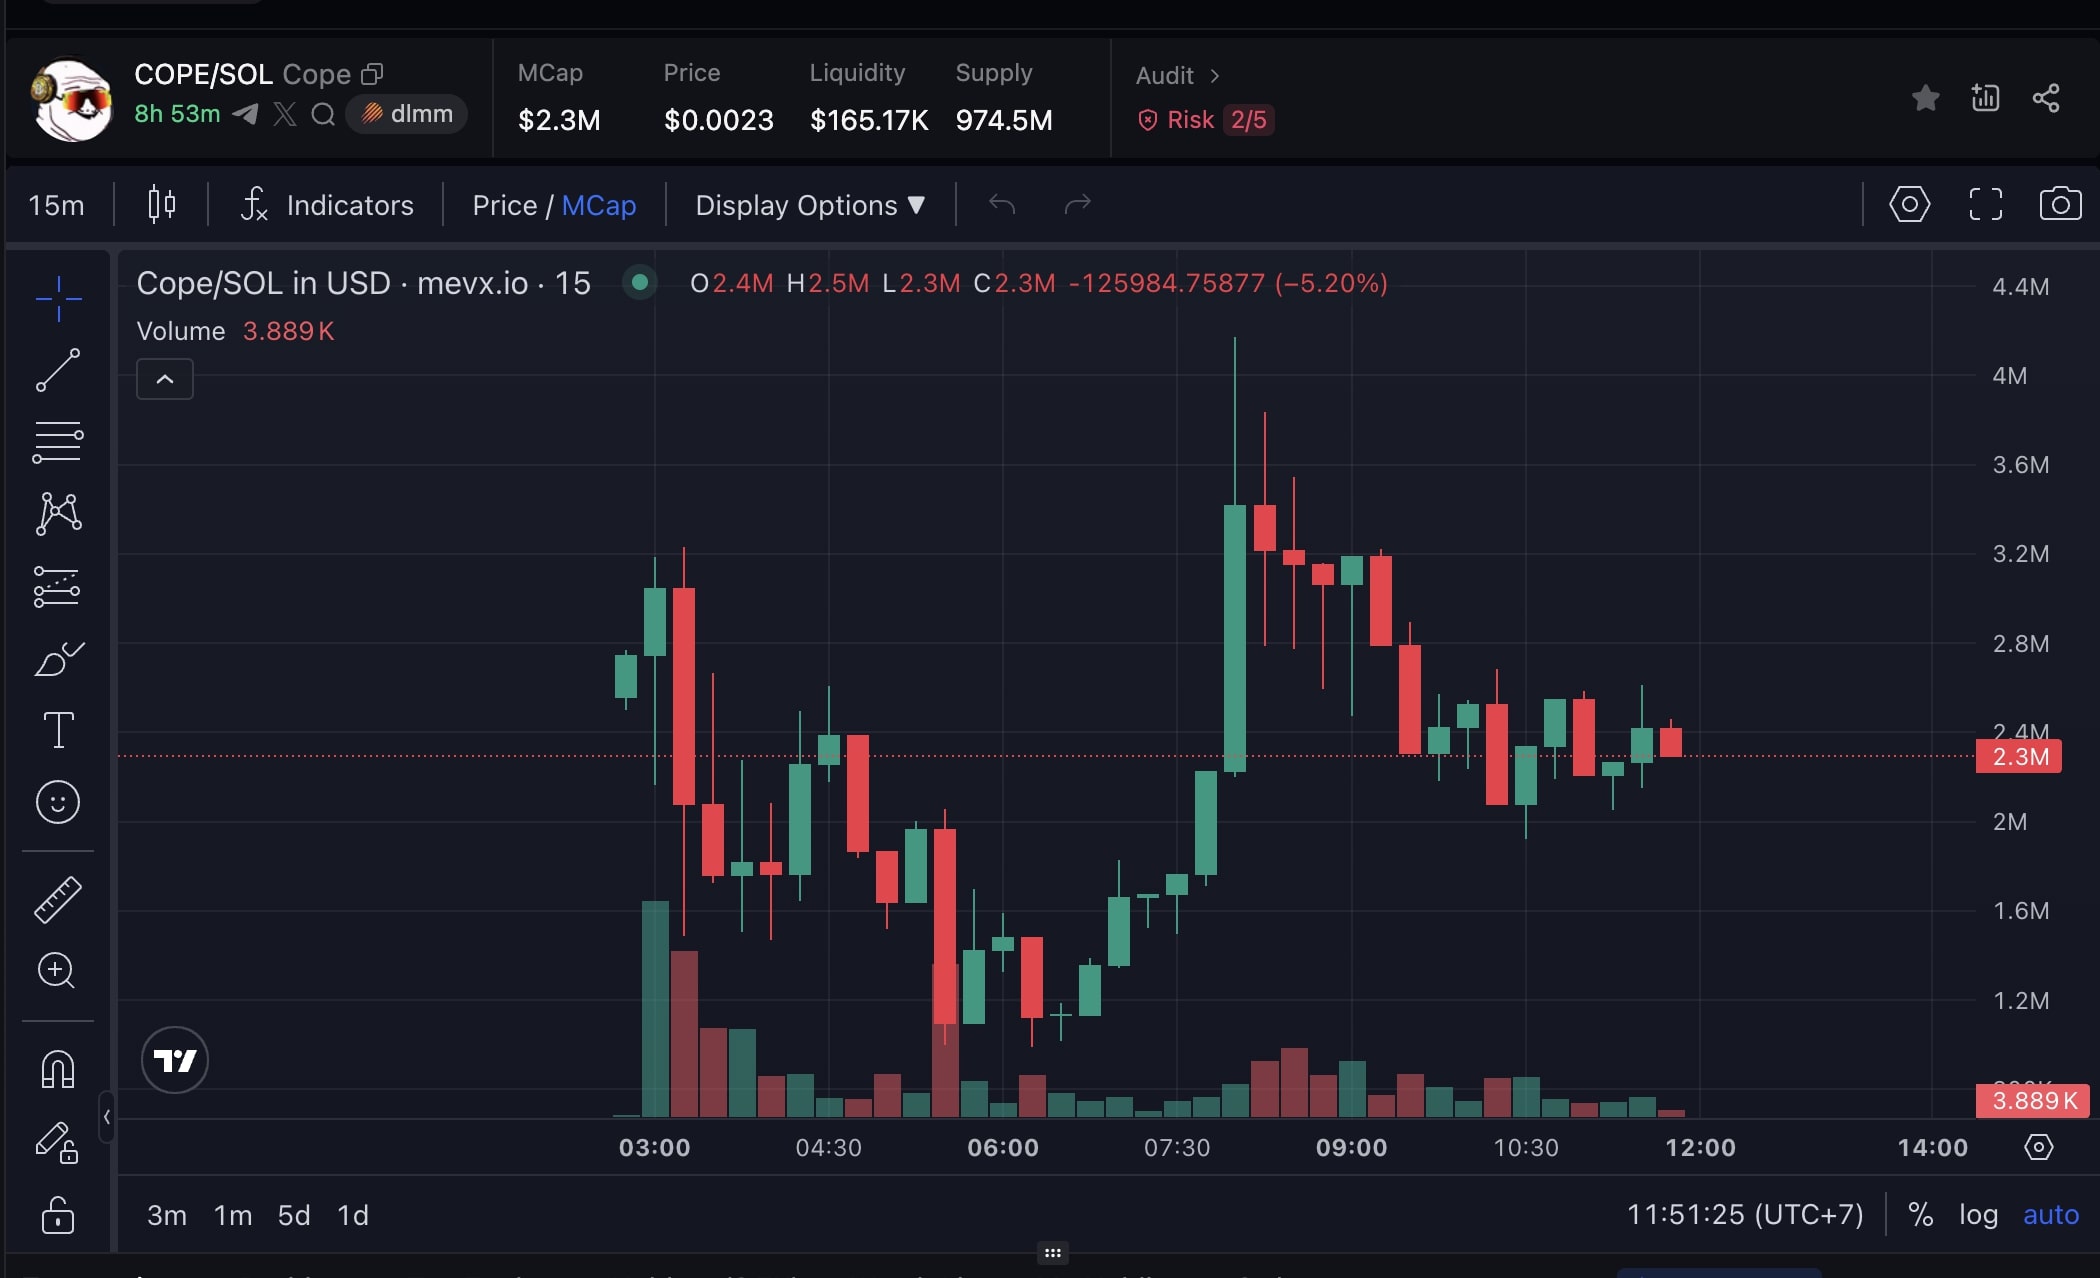View the Risk 2/5 audit badge
The width and height of the screenshot is (2100, 1278).
pyautogui.click(x=1205, y=120)
